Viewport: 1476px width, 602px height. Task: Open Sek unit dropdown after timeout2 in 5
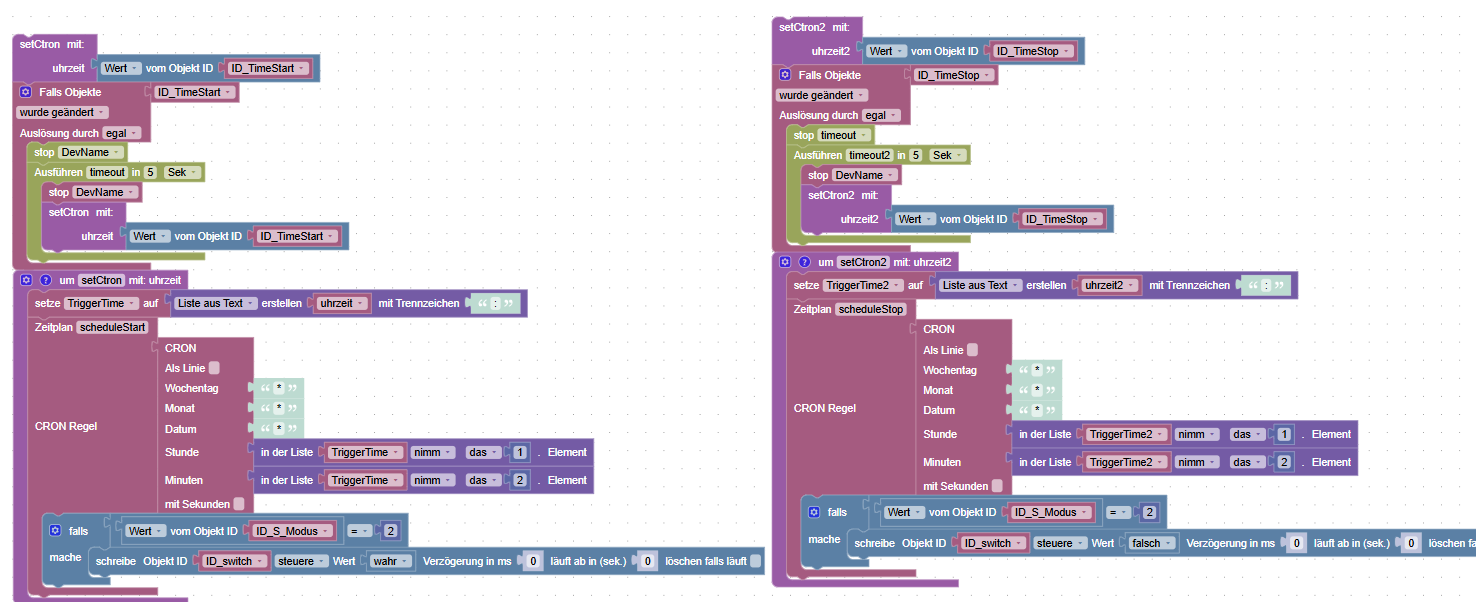point(948,155)
